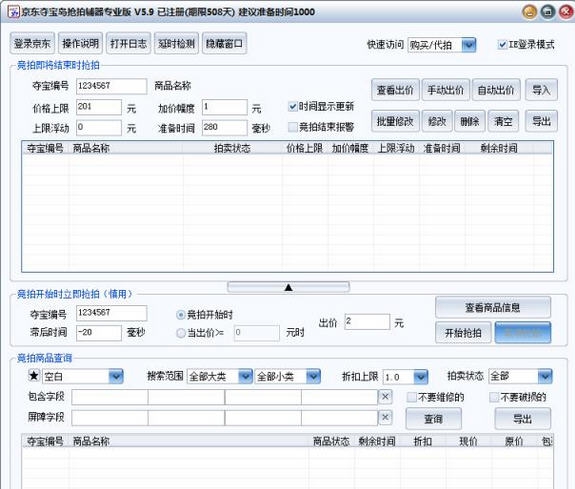This screenshot has height=489, width=575.
Task: Click the 加价幅度 input field
Action: tap(225, 107)
